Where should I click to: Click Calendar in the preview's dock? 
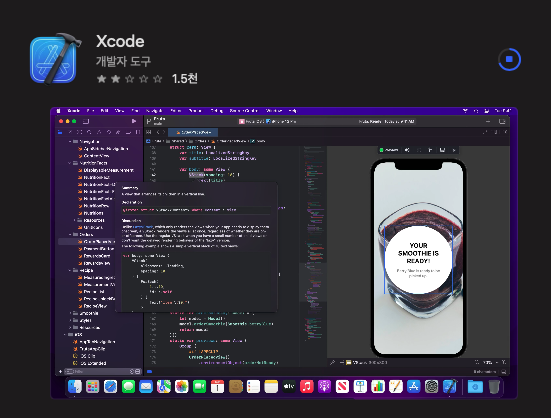pyautogui.click(x=218, y=387)
